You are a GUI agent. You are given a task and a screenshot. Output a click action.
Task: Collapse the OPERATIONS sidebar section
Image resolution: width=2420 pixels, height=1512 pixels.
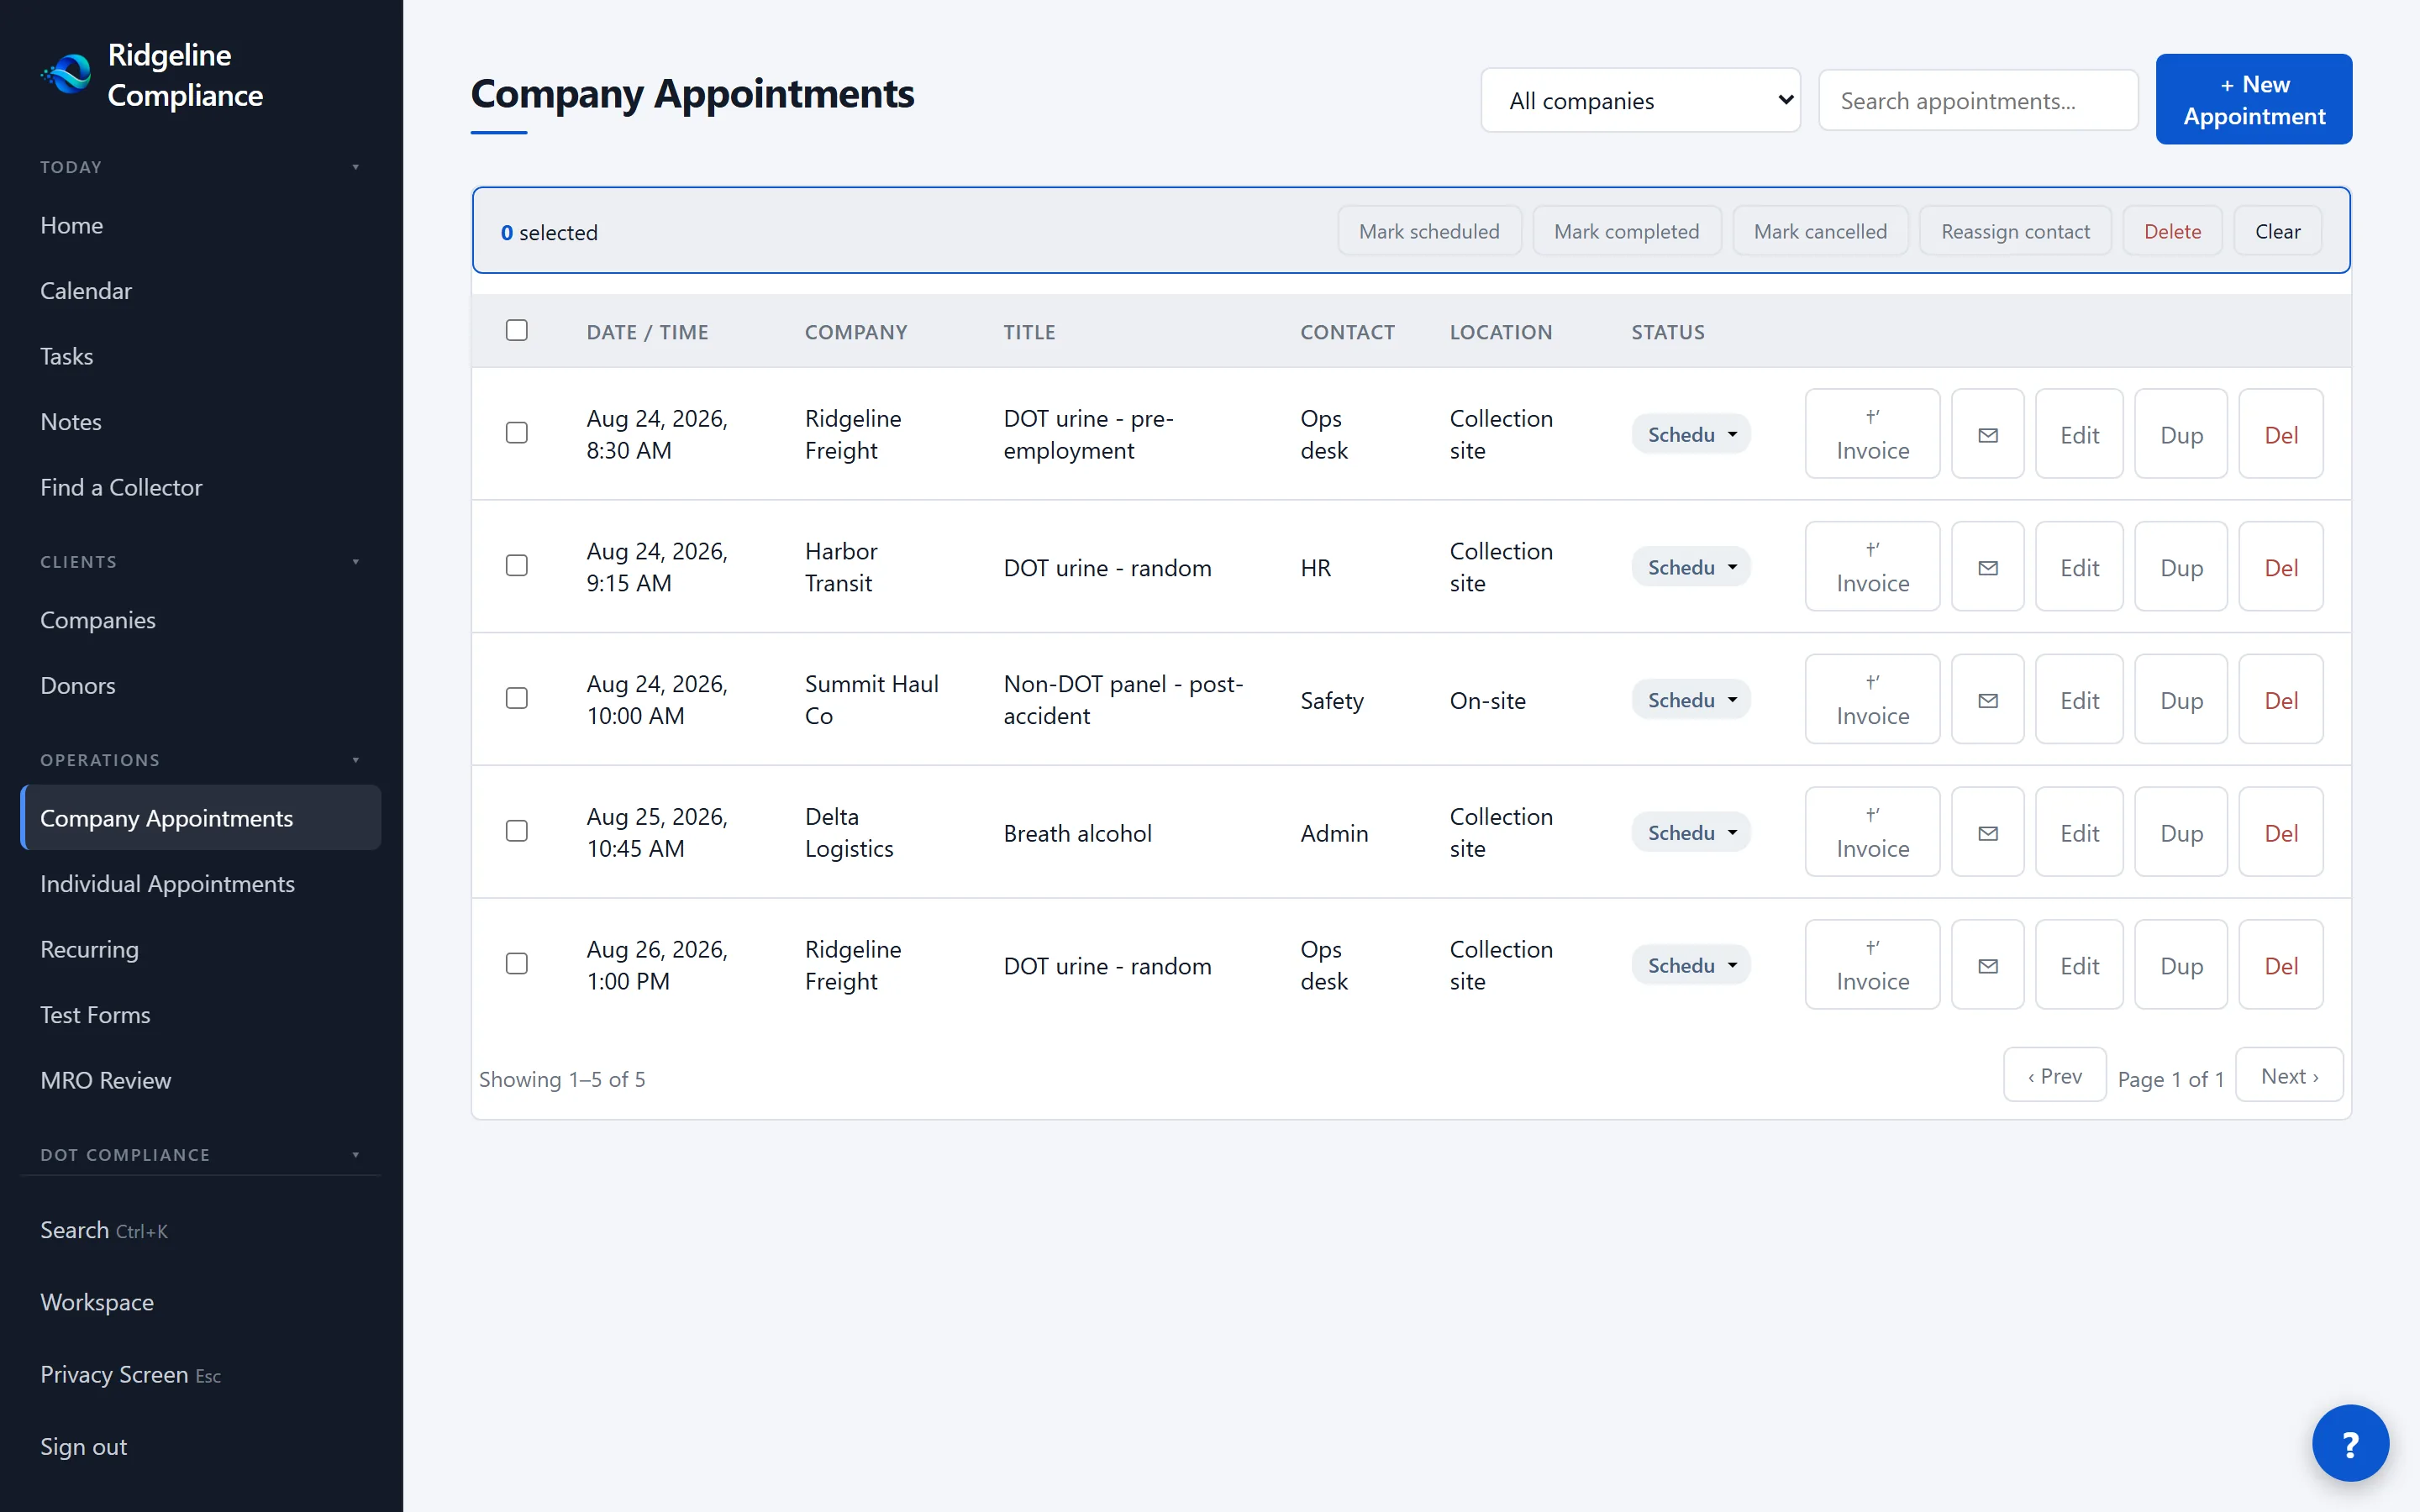[x=200, y=760]
